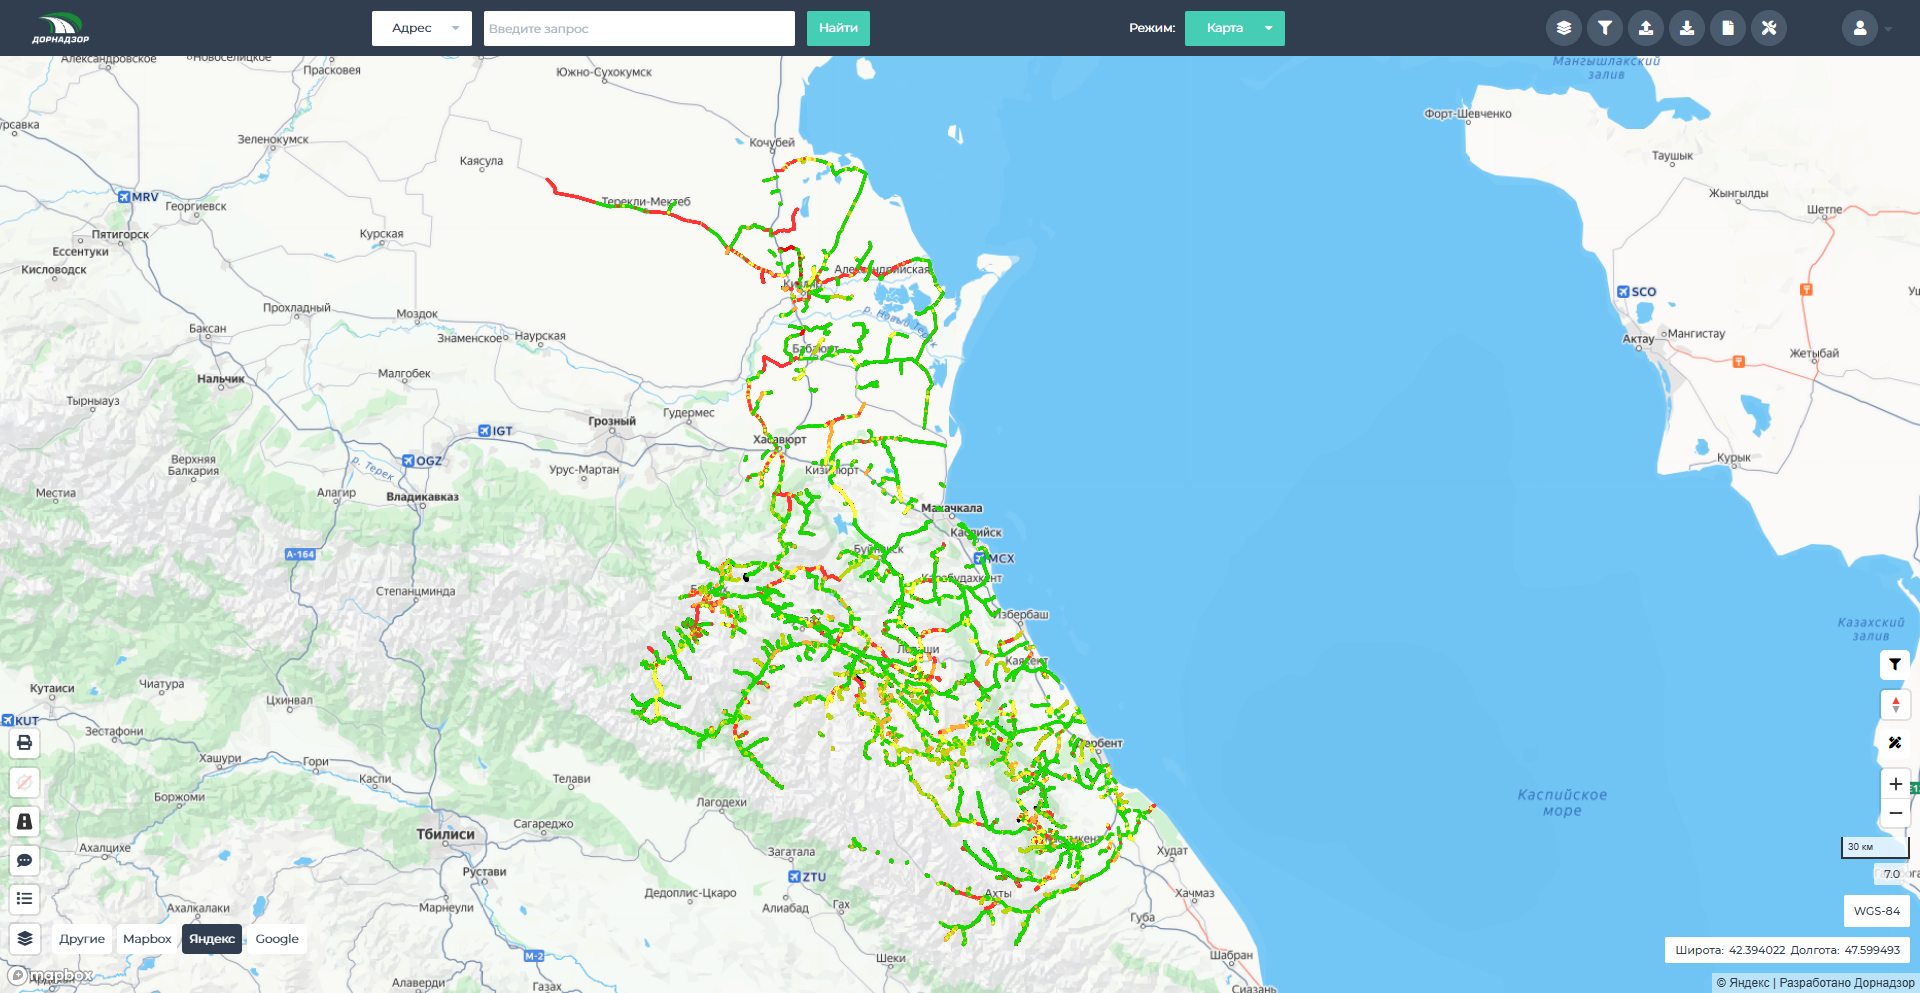Screen dimensions: 1920x993
Task: Click the Грозный city label
Action: pyautogui.click(x=612, y=421)
